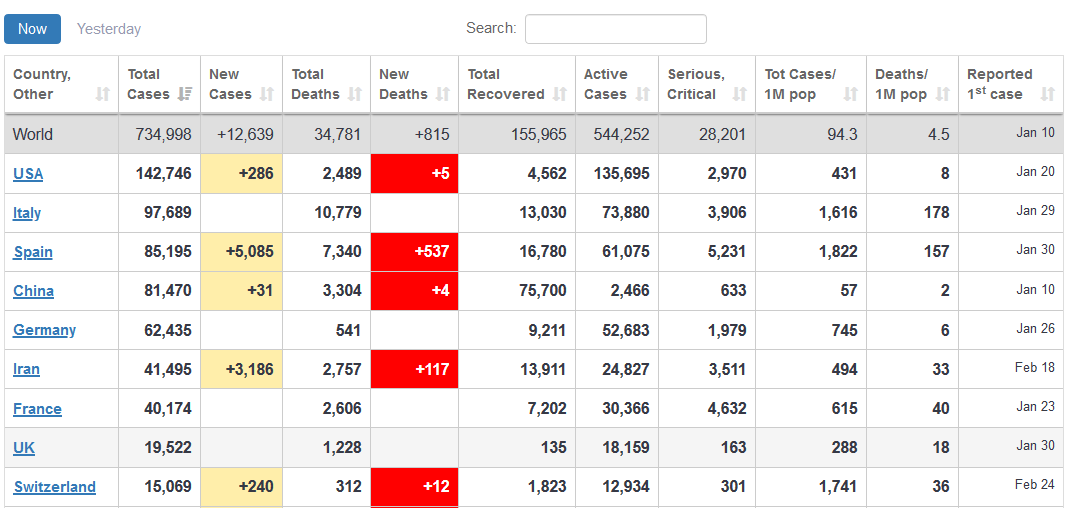This screenshot has width=1087, height=508.
Task: Sort by Active Cases column arrows
Action: 642,94
